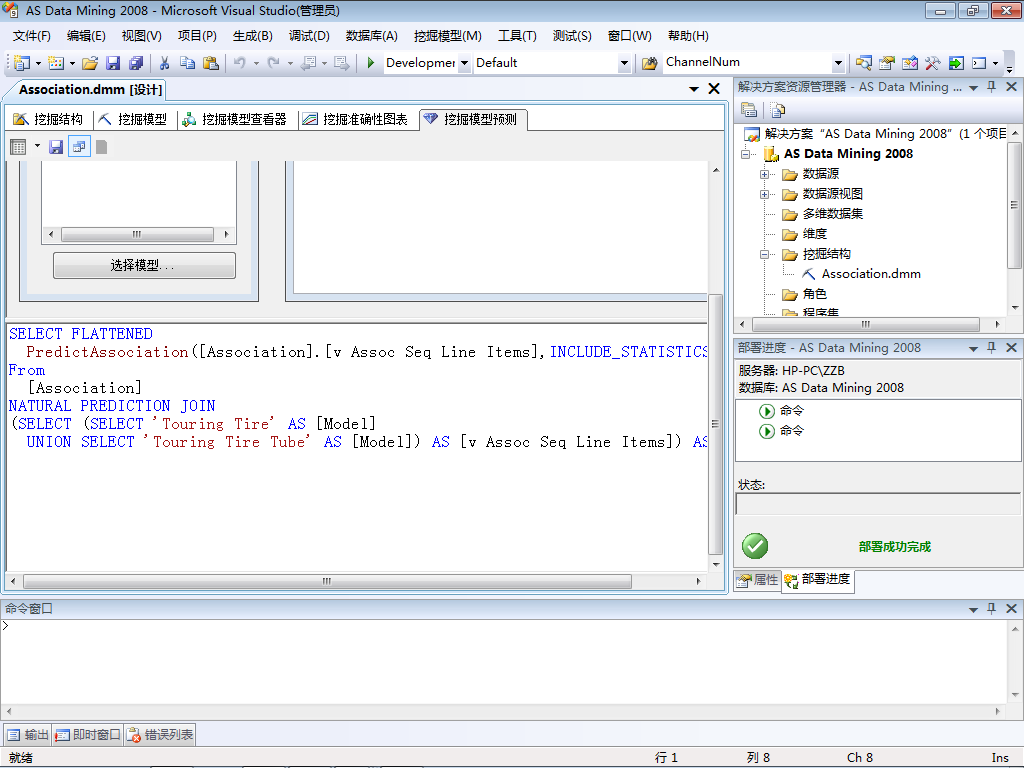This screenshot has width=1024, height=768.
Task: Click the Redo toolbar icon
Action: click(x=274, y=63)
